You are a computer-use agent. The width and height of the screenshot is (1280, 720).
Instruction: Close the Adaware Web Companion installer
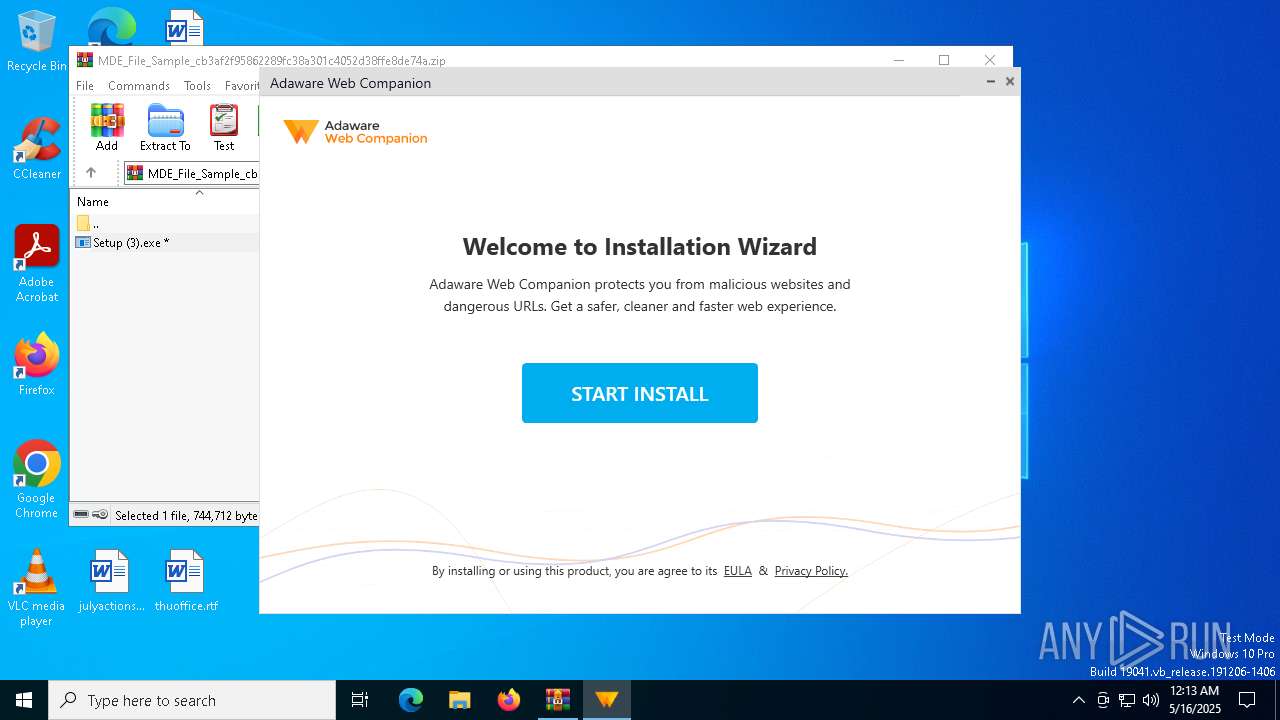pyautogui.click(x=1010, y=82)
